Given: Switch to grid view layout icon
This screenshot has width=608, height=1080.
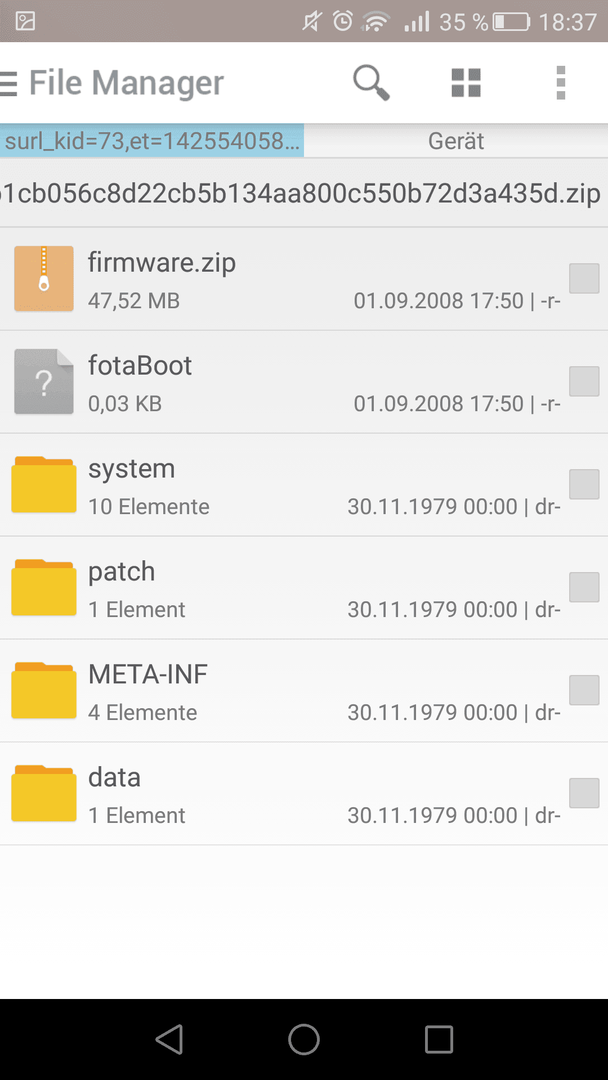Looking at the screenshot, I should tap(466, 83).
